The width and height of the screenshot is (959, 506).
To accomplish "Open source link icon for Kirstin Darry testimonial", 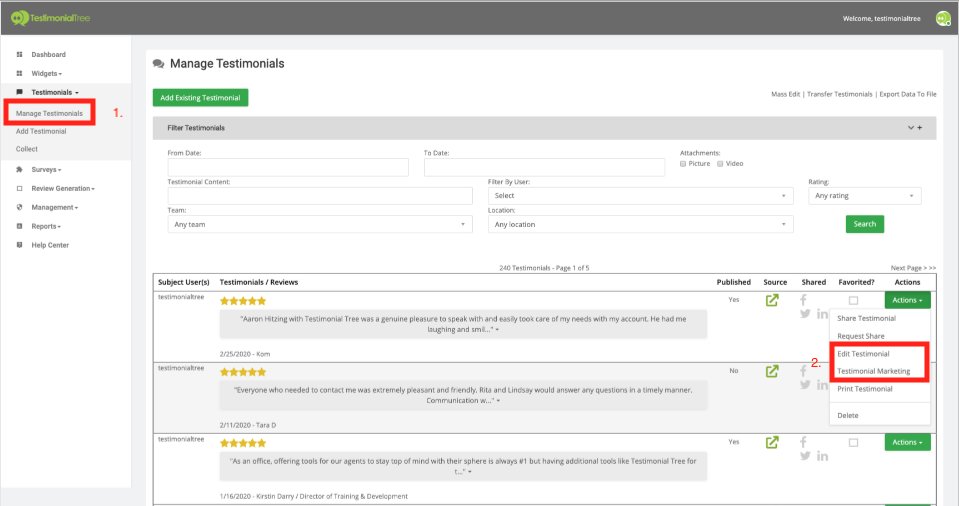I will [x=772, y=442].
